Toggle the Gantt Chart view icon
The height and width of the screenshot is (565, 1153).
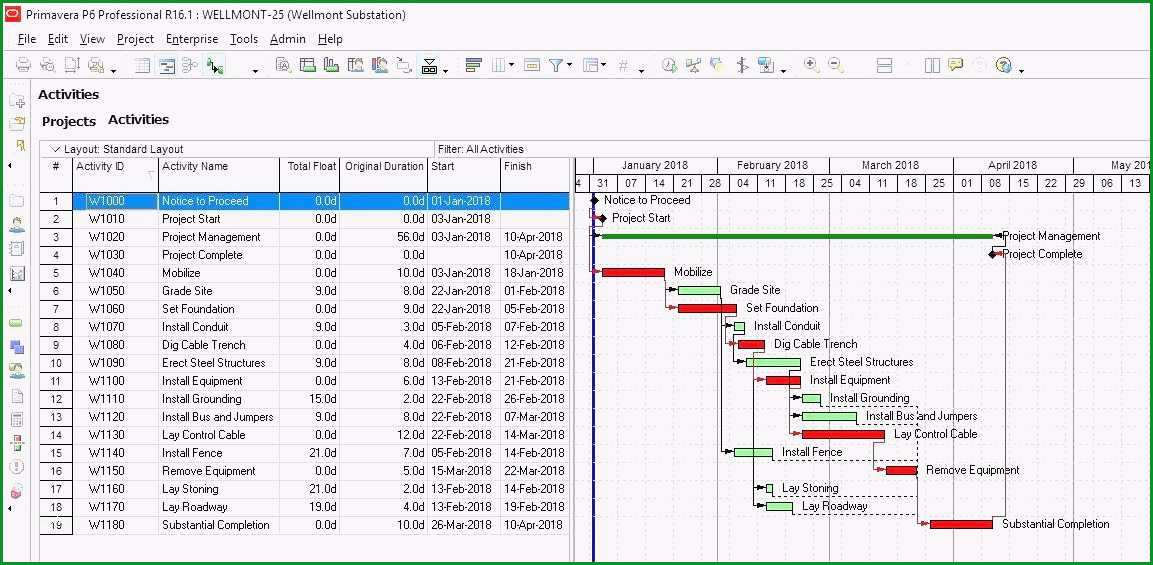tap(167, 65)
